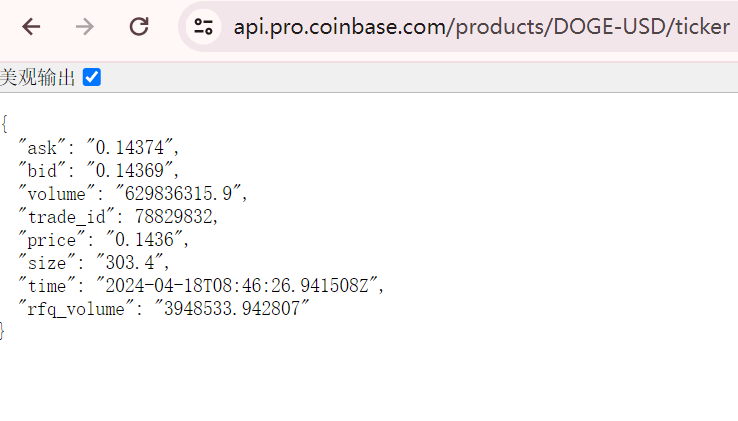Reload the Coinbase ticker page

tap(139, 26)
